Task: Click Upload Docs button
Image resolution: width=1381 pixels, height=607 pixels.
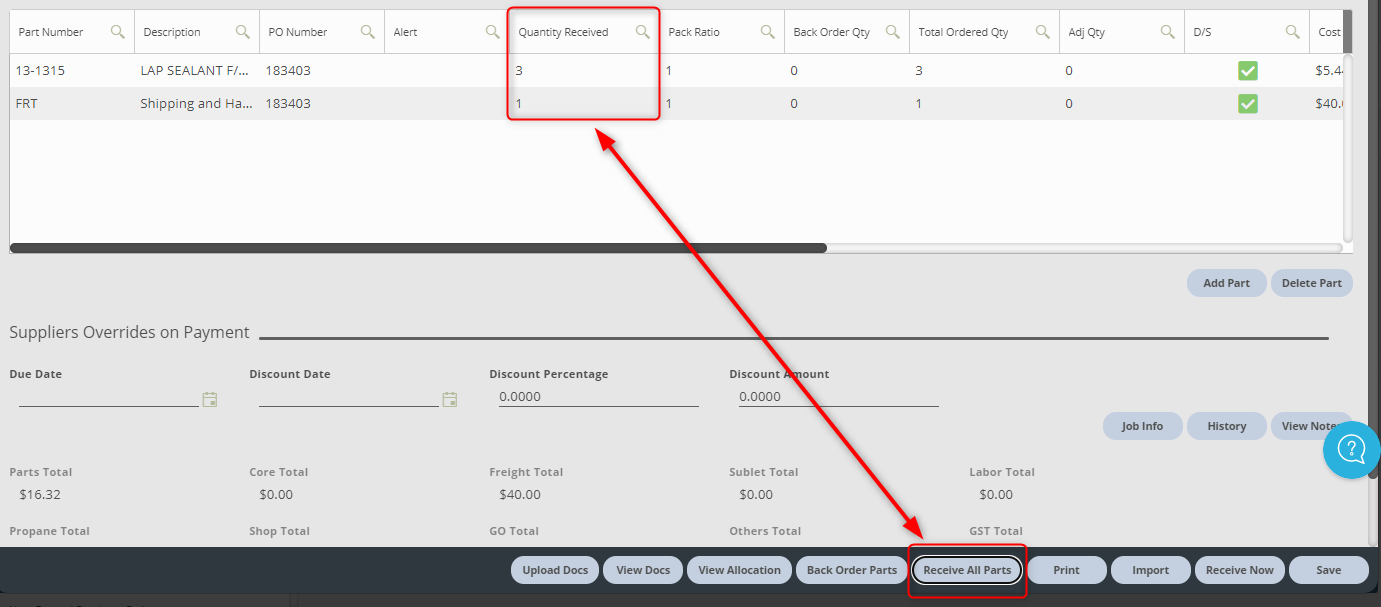Action: (555, 570)
